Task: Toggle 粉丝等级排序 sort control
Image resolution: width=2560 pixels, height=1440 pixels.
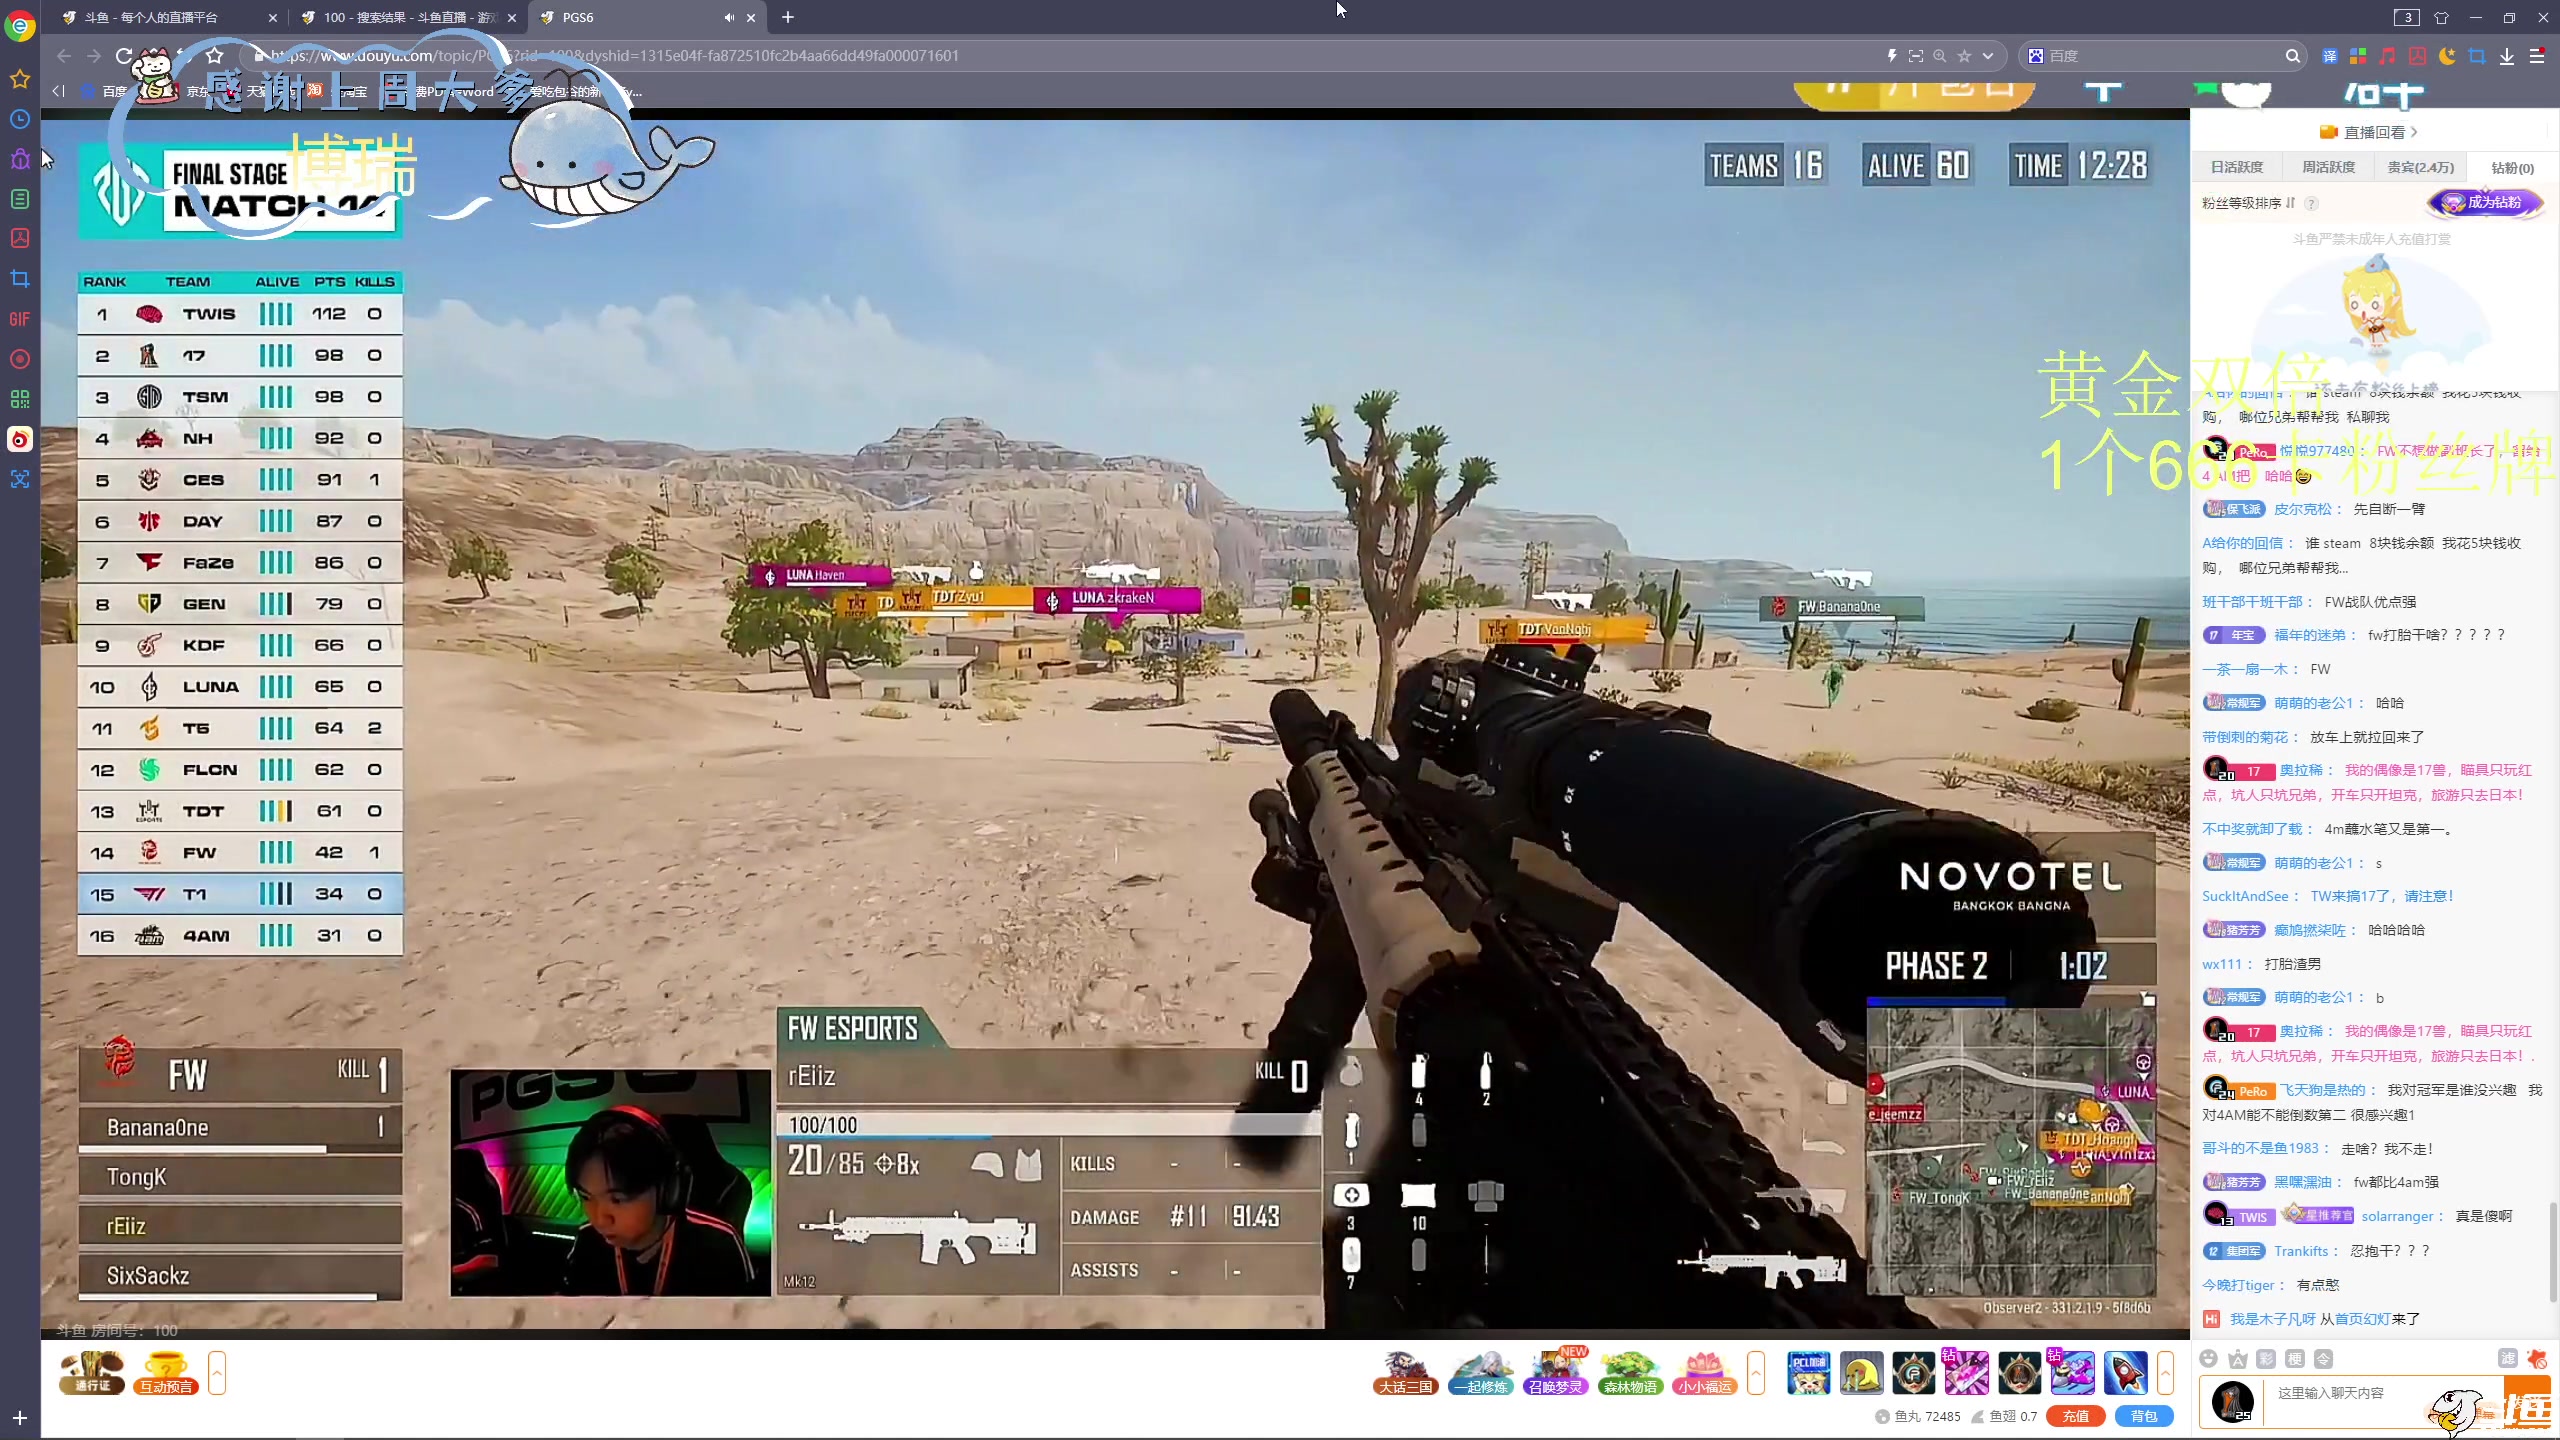Action: tap(2248, 203)
